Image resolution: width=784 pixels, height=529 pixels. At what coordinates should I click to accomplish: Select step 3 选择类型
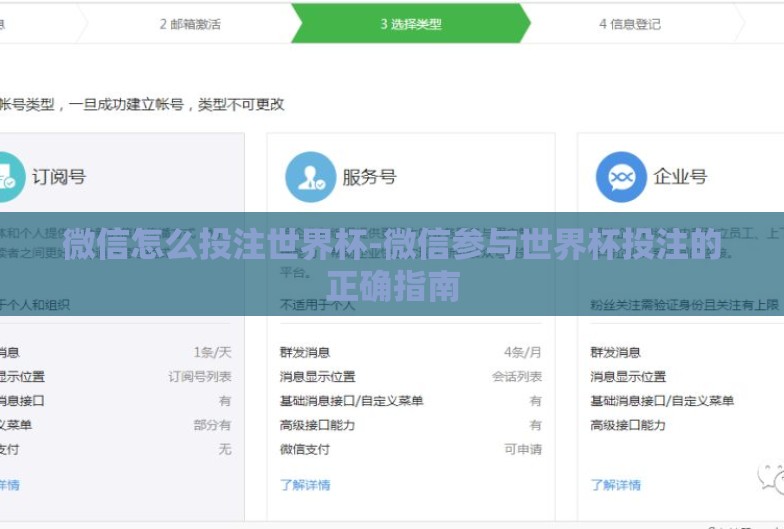click(x=410, y=24)
